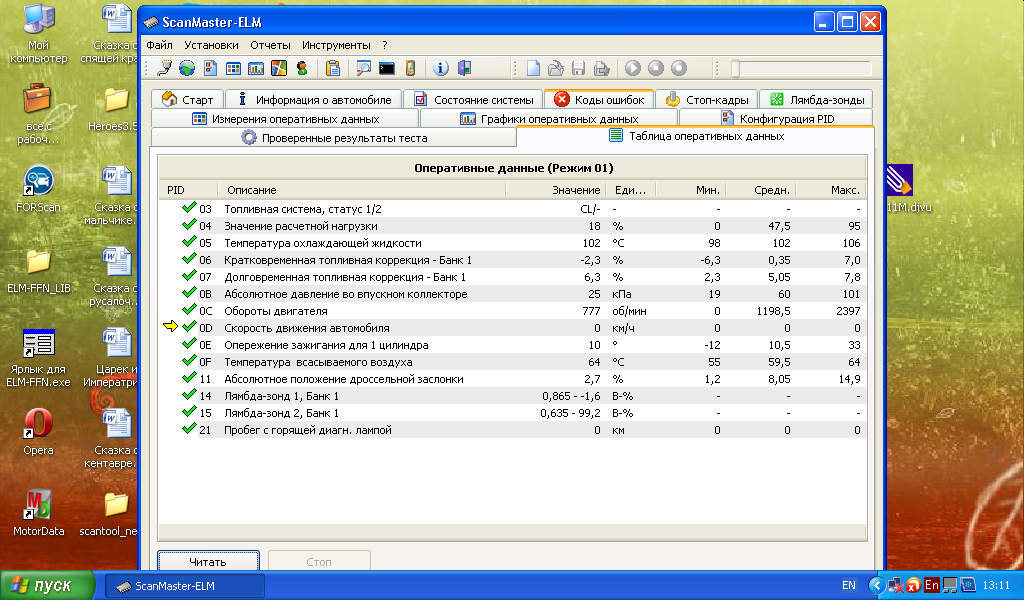Click the Описание column header

point(361,190)
